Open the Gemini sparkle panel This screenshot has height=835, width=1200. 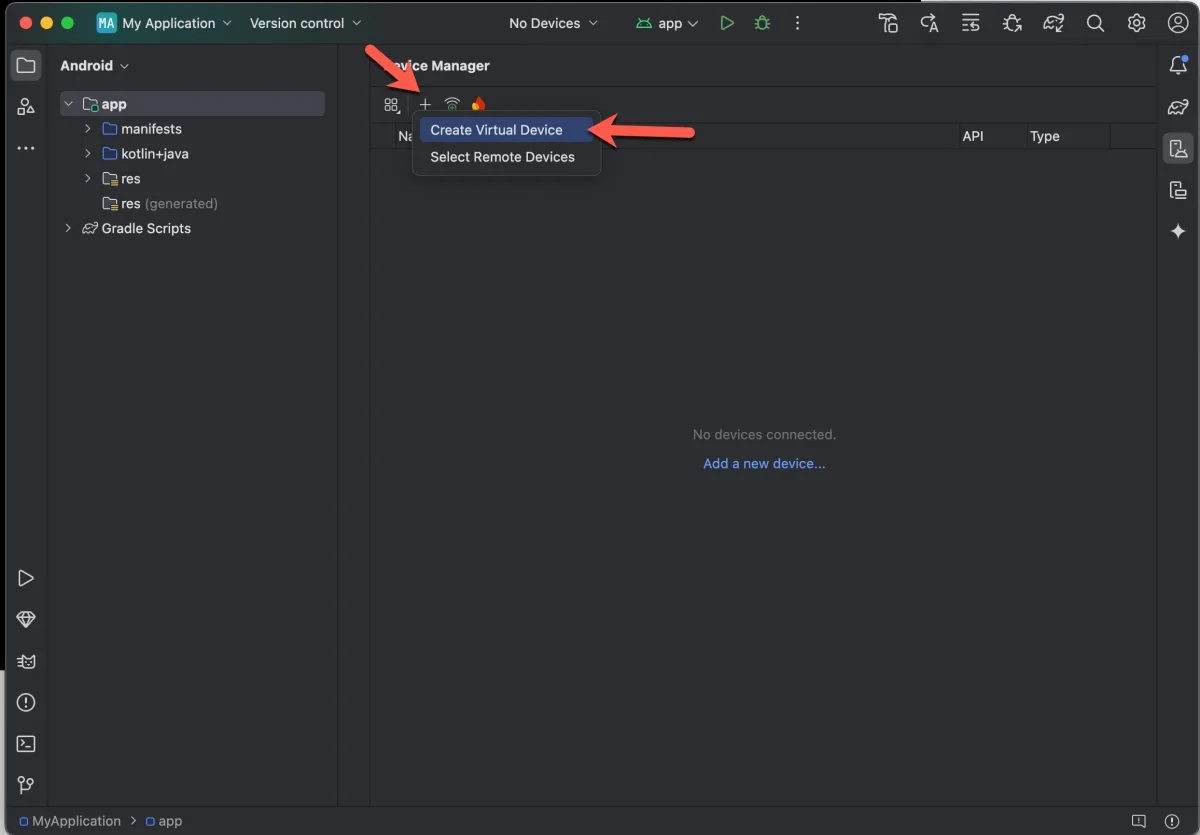pos(1178,231)
